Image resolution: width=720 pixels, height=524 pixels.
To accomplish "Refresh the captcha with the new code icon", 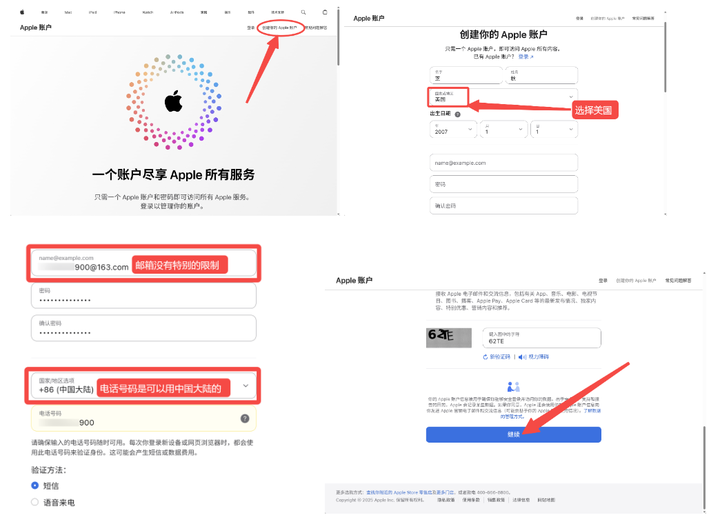I will tap(485, 357).
